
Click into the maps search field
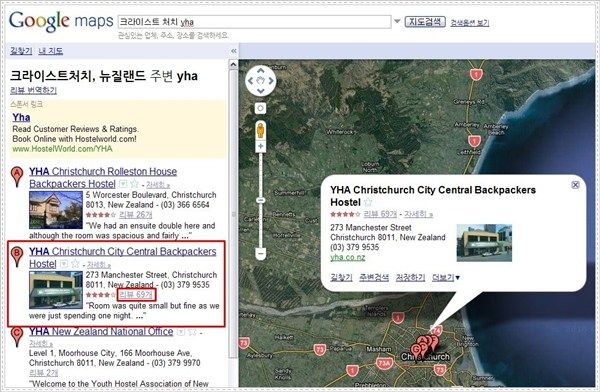click(x=254, y=22)
